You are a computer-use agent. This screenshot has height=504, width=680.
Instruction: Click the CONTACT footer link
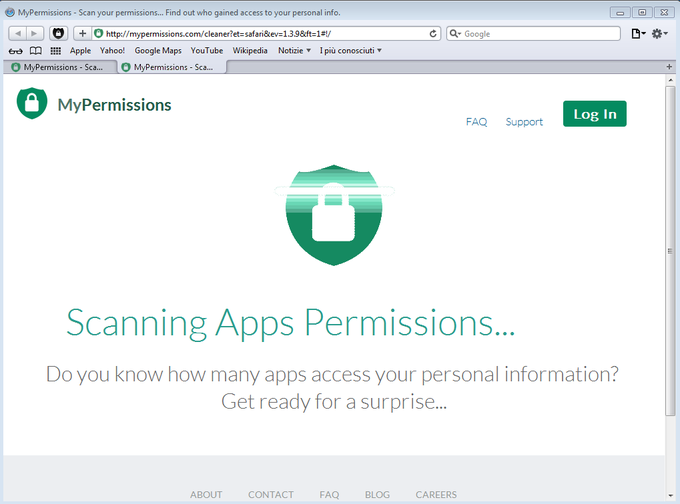pyautogui.click(x=271, y=494)
